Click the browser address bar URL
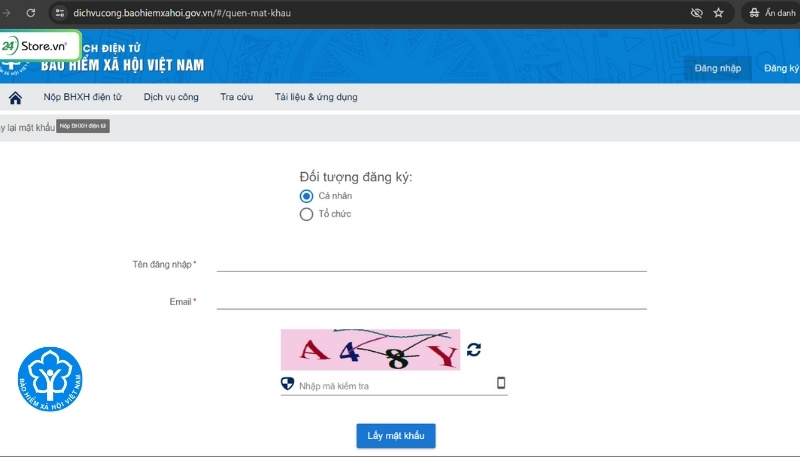Image resolution: width=800 pixels, height=457 pixels. click(182, 13)
